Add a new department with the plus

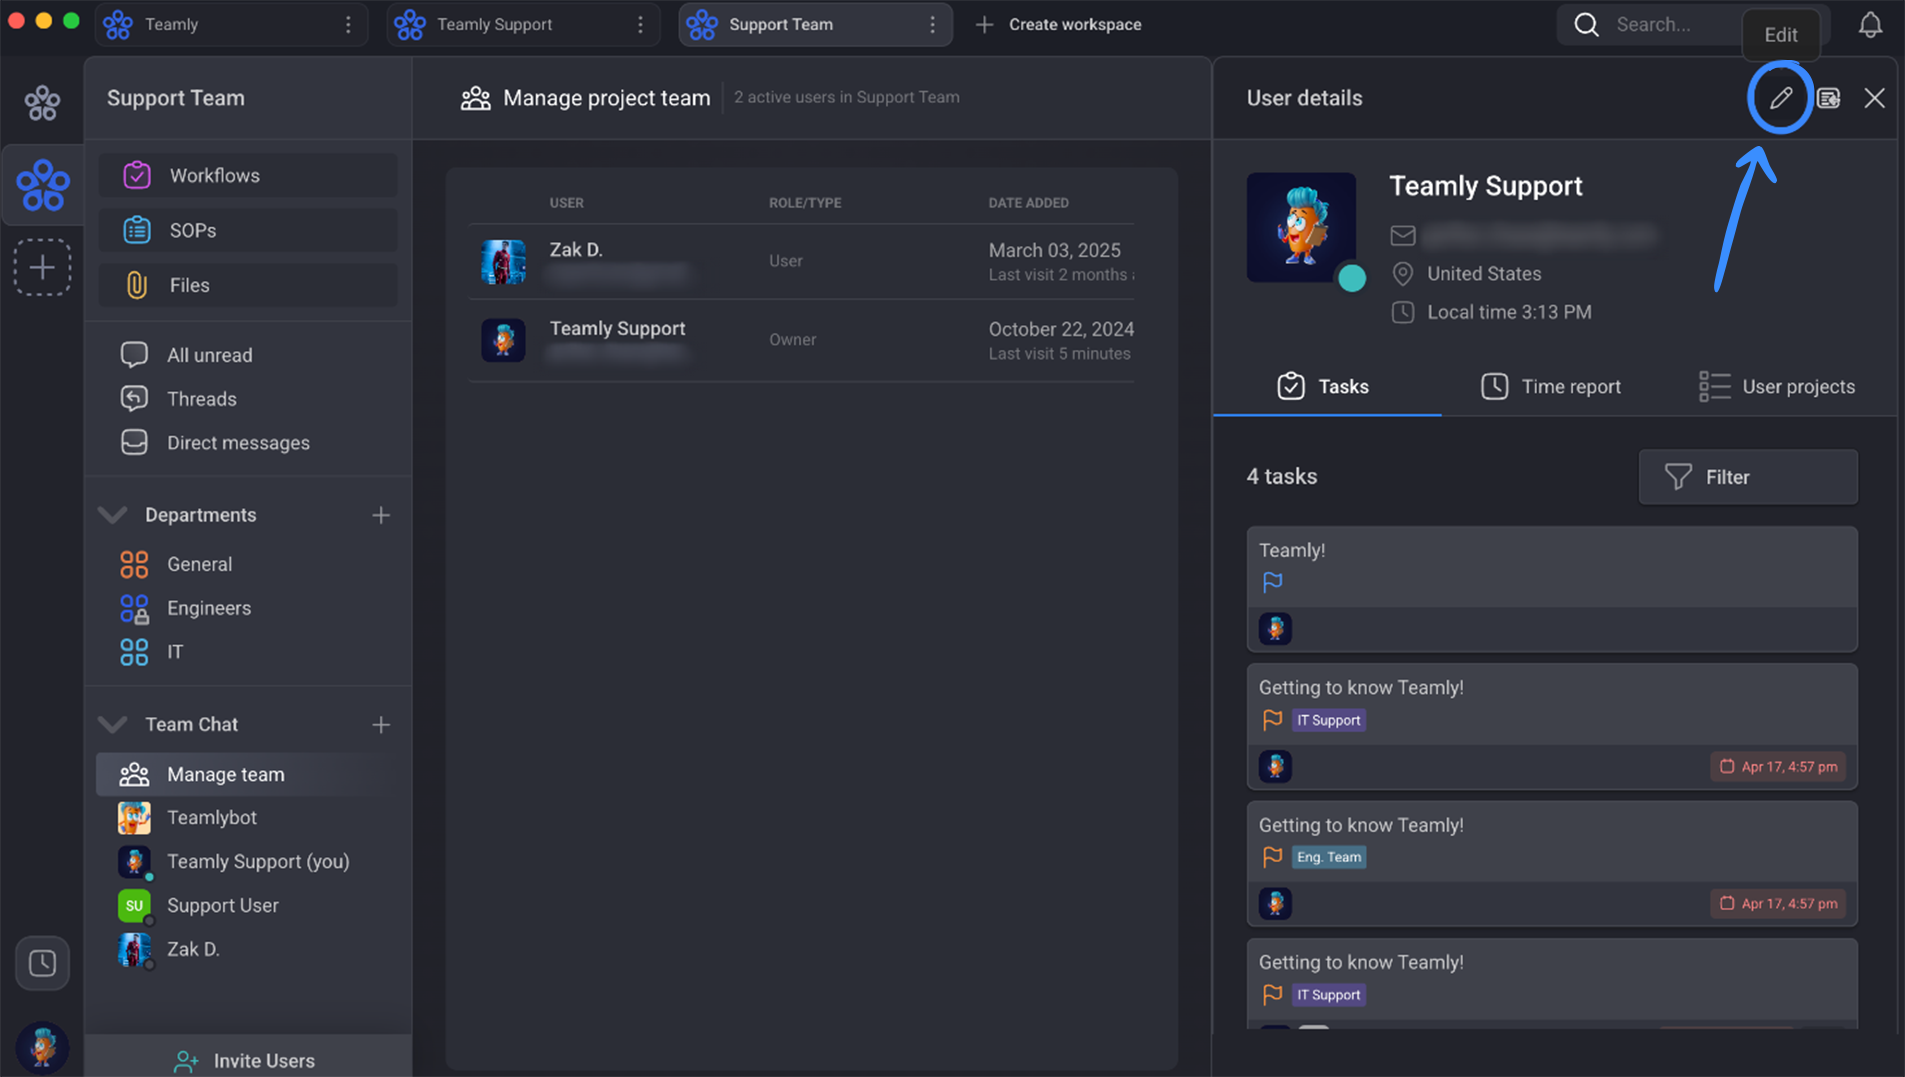381,515
